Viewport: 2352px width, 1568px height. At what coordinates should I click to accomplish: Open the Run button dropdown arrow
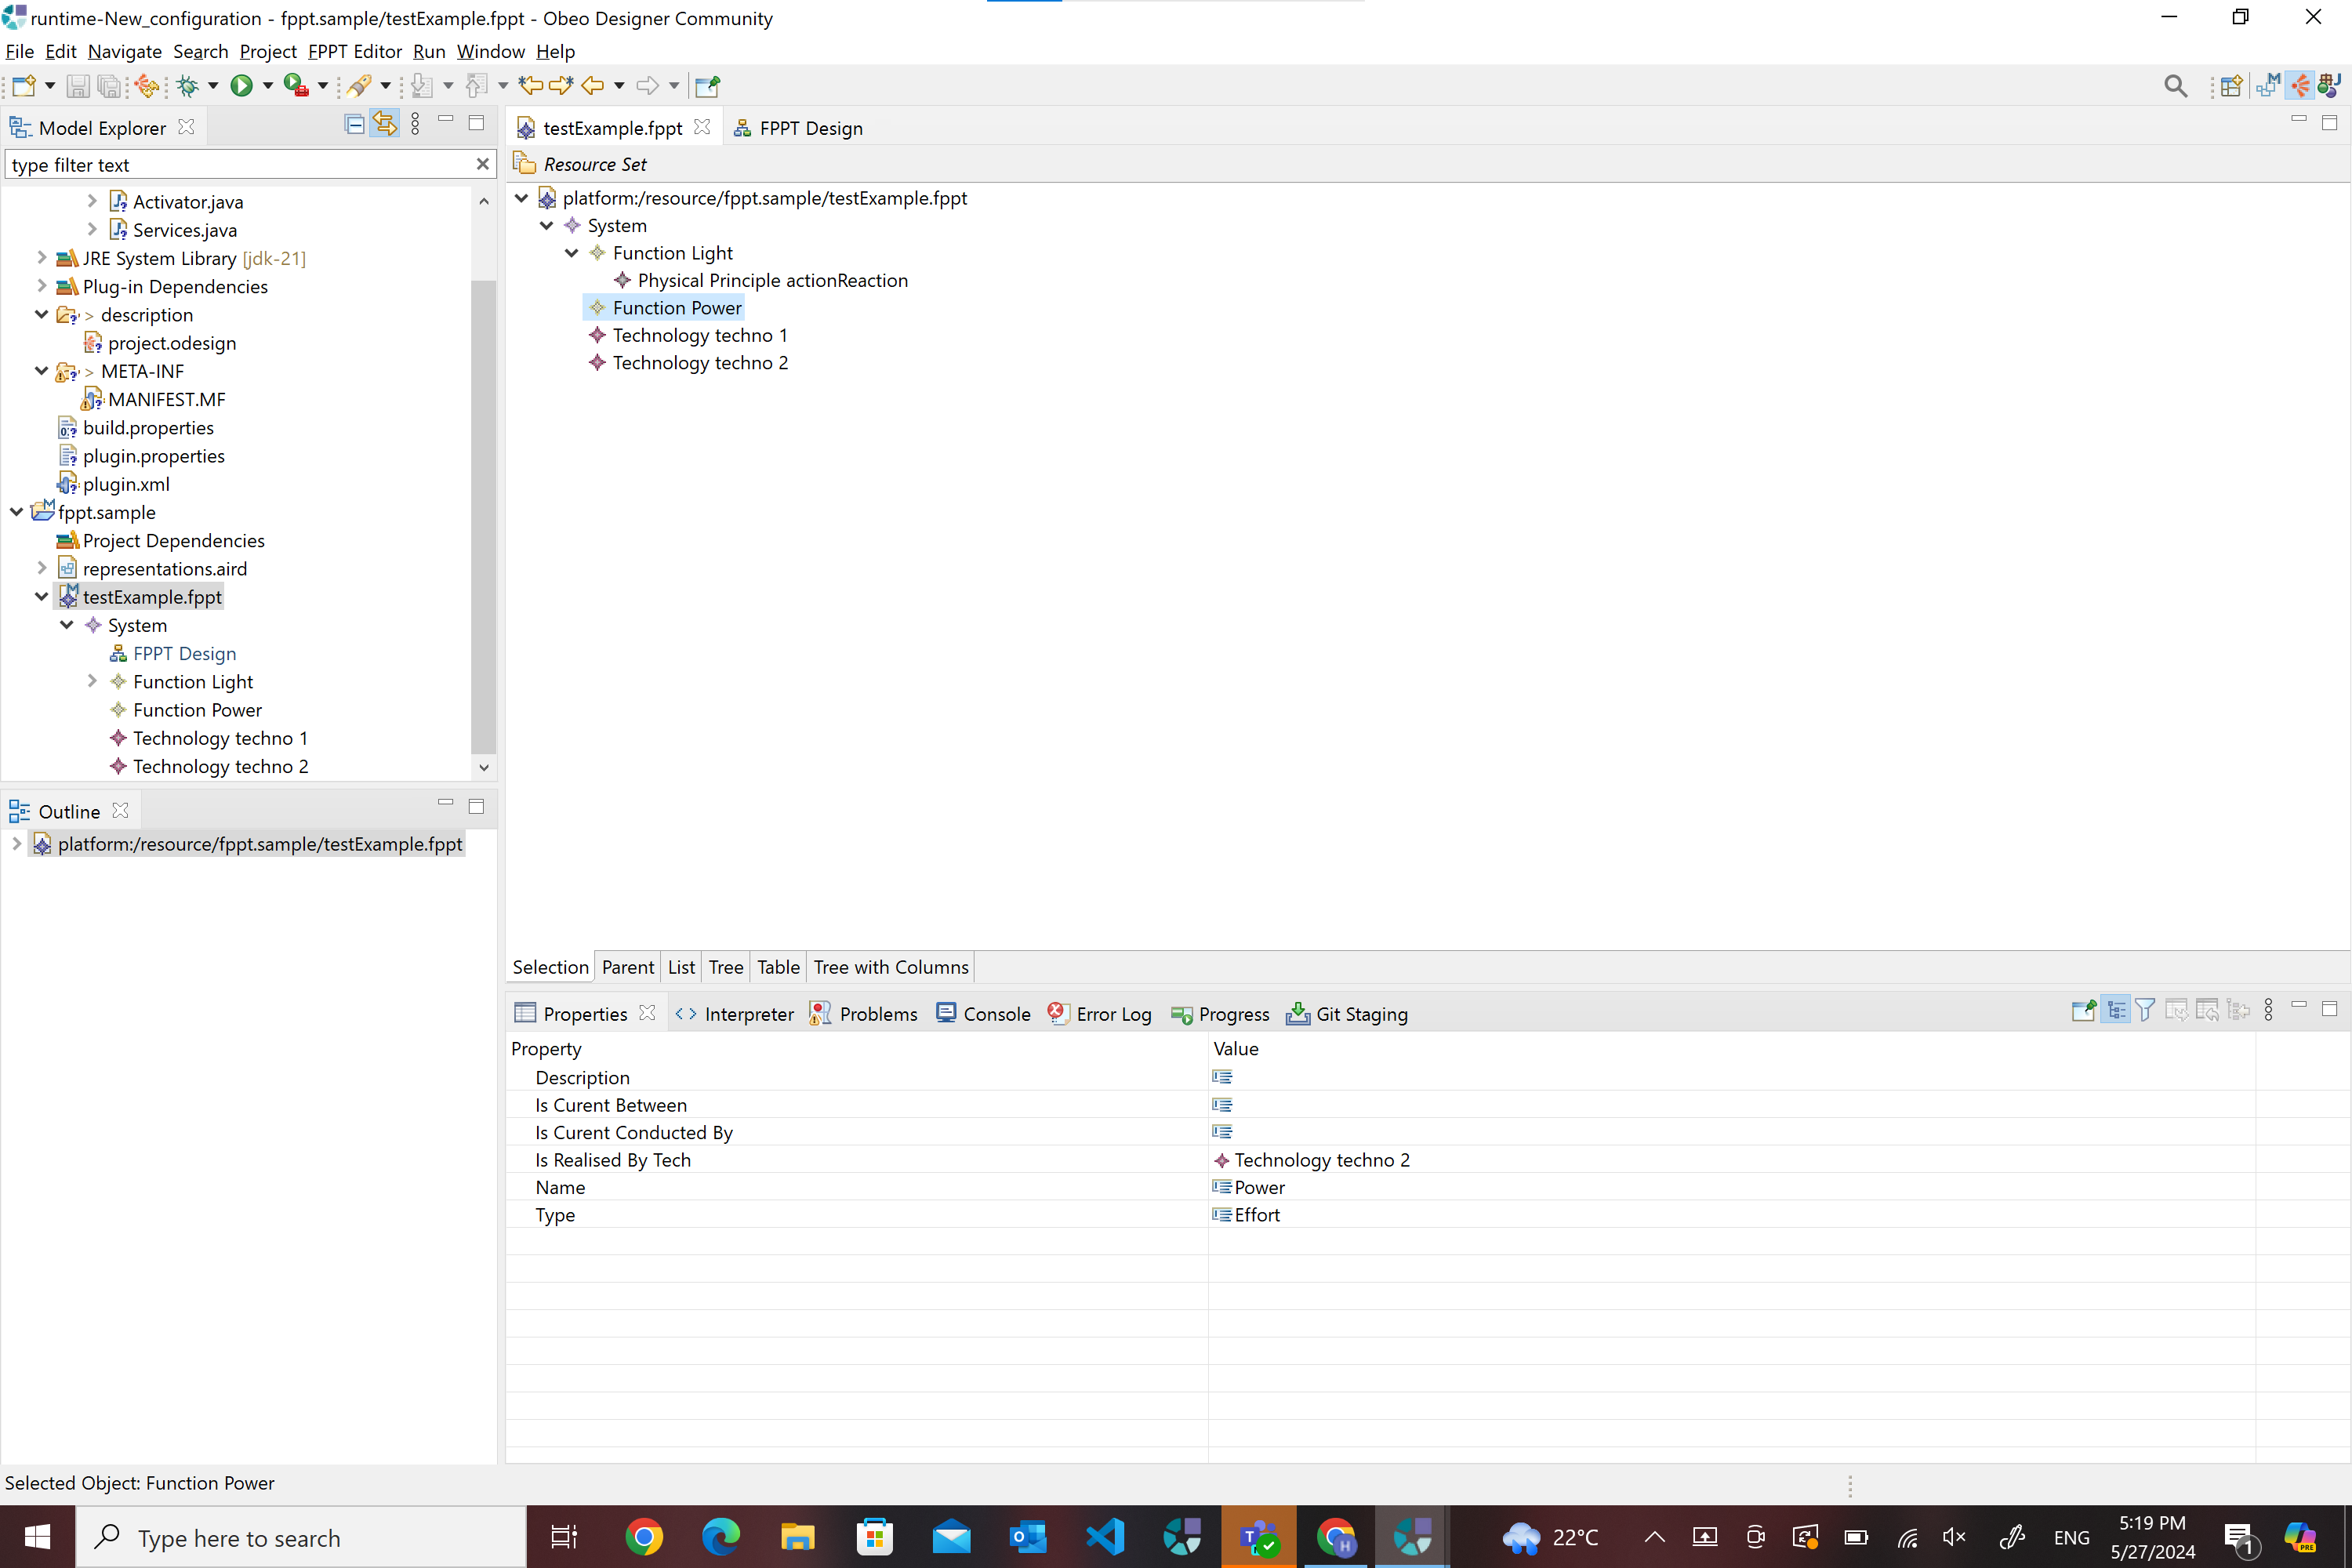[x=268, y=86]
